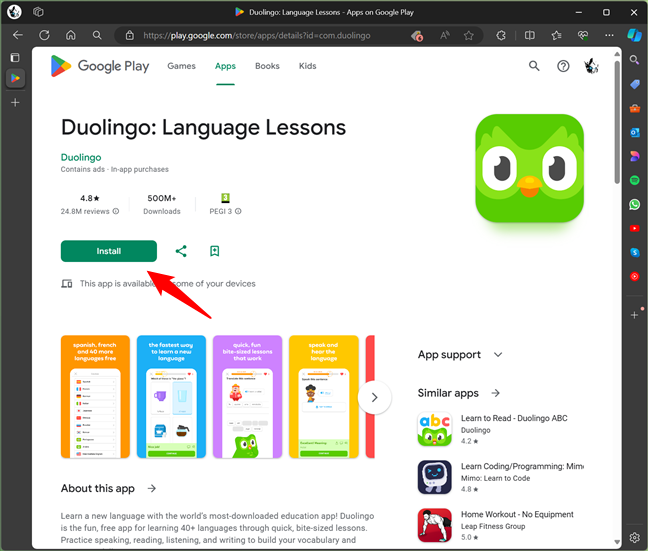Click the Google Play logo
This screenshot has height=551, width=648.
point(100,66)
